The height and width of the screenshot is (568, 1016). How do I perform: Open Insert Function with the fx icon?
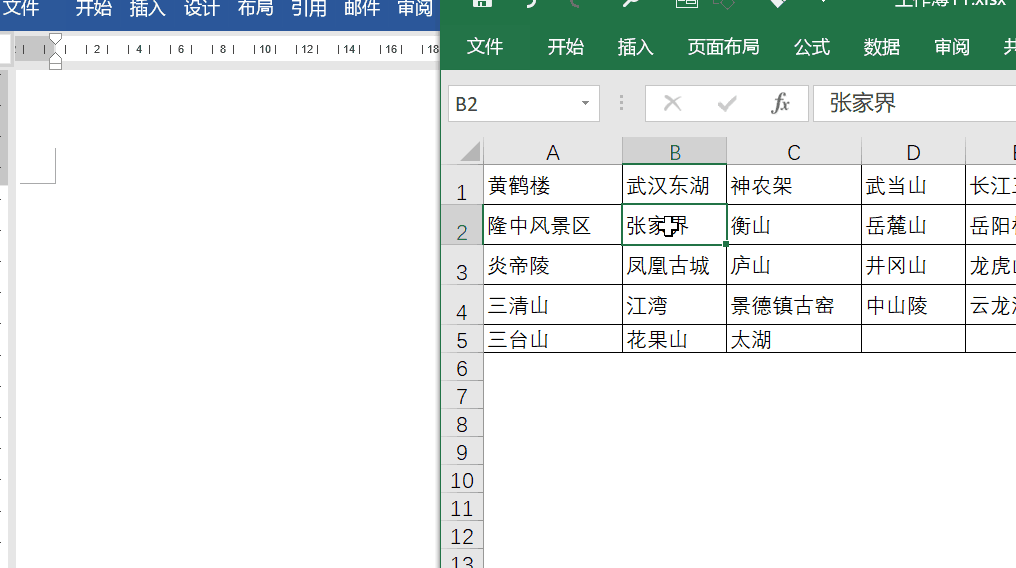pos(780,103)
